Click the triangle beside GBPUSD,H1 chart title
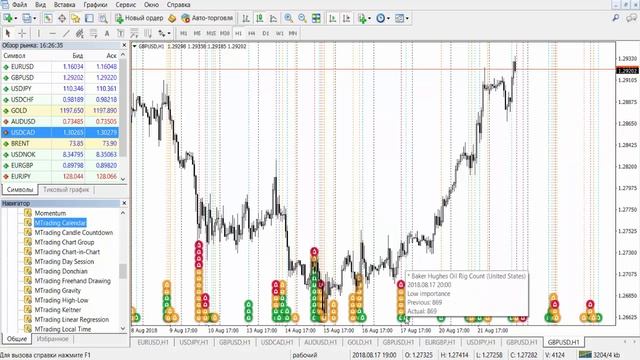 (x=135, y=47)
